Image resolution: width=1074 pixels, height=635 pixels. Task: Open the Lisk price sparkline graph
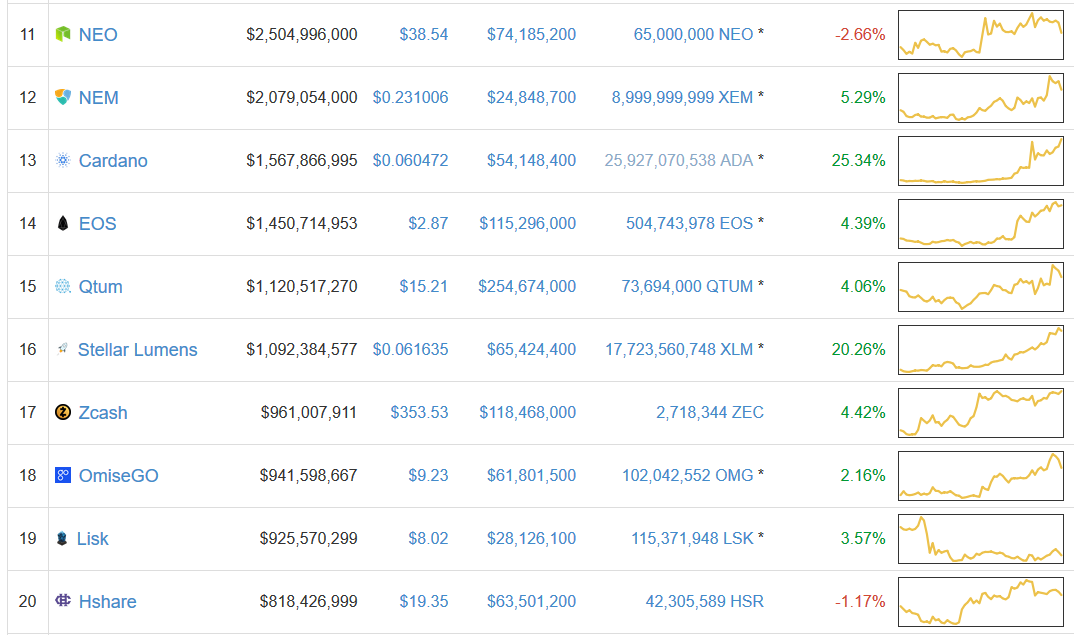(980, 539)
